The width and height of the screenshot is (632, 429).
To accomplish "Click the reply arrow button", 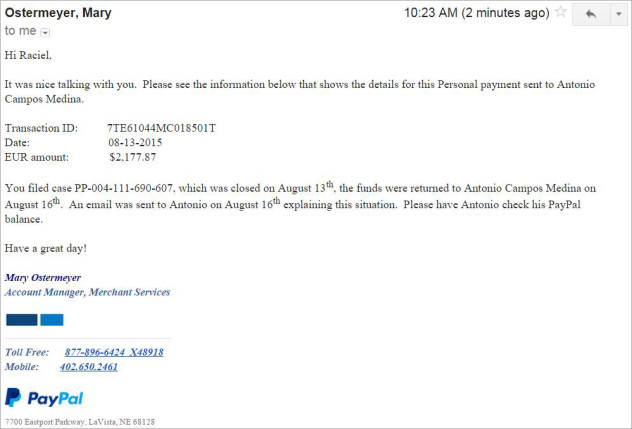I will (590, 14).
